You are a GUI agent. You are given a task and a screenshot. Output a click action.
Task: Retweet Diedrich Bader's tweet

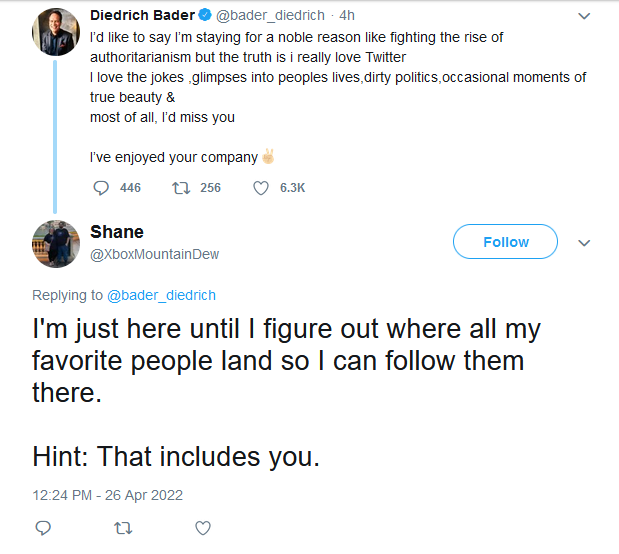click(181, 188)
